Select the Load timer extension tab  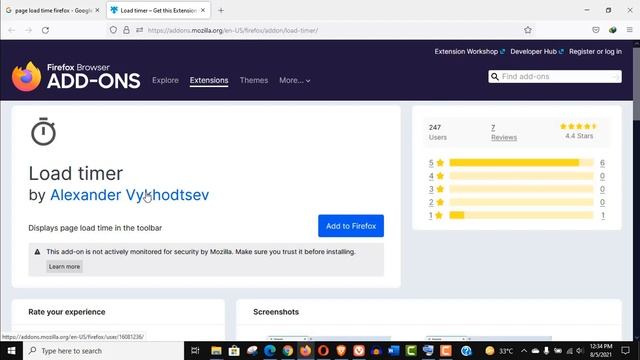(x=158, y=11)
